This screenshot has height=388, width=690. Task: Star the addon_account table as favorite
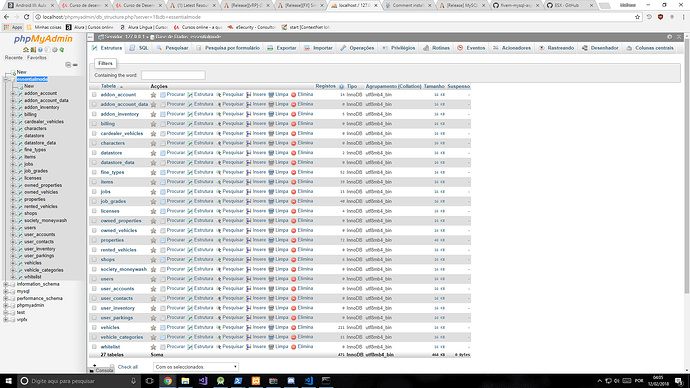153,95
